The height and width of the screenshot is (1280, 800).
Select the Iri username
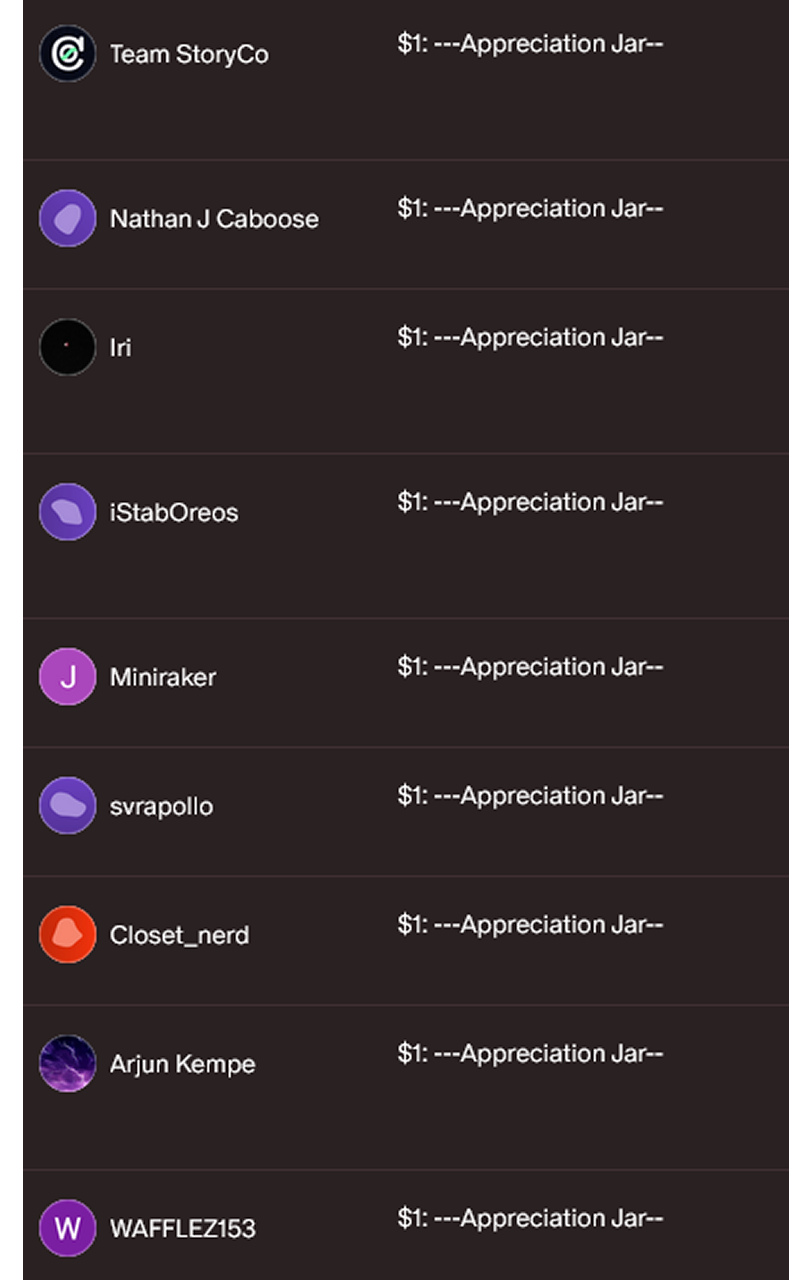(x=120, y=348)
